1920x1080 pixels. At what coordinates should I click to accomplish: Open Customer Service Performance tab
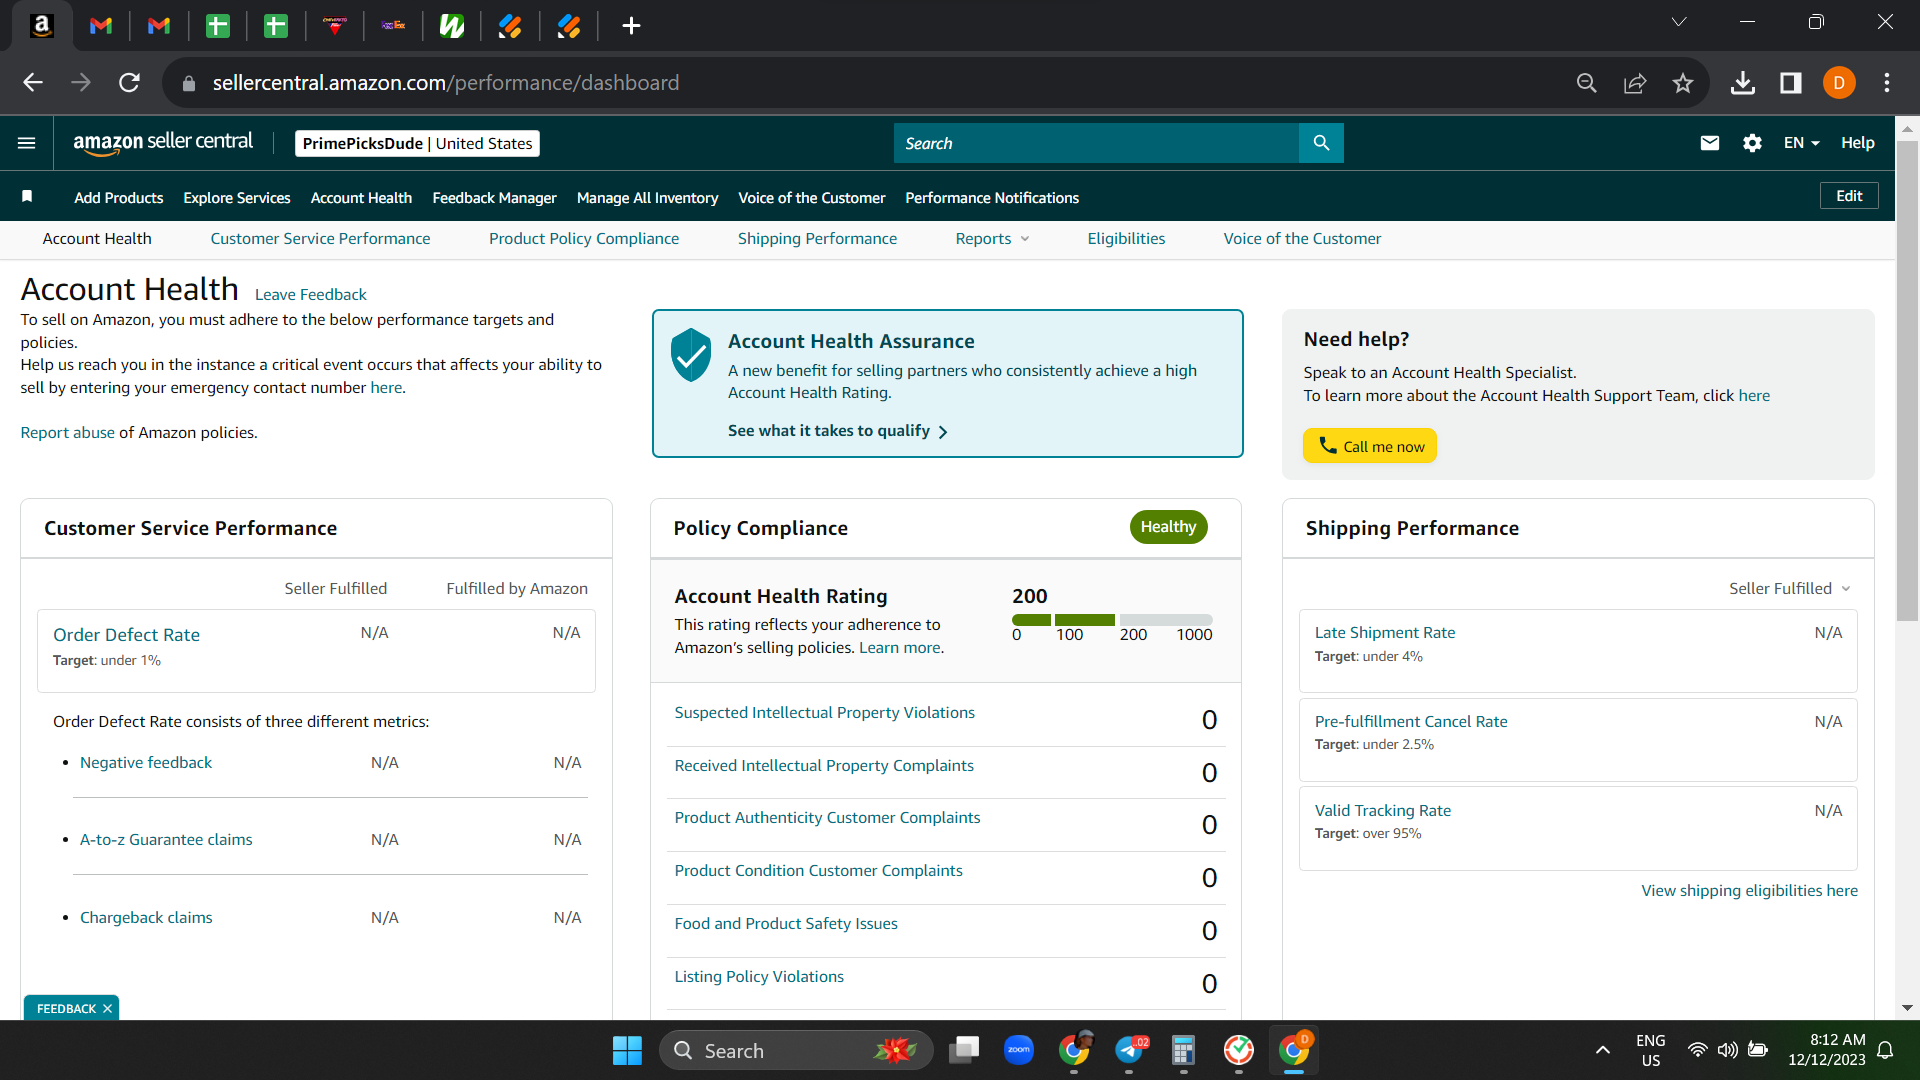pos(320,239)
